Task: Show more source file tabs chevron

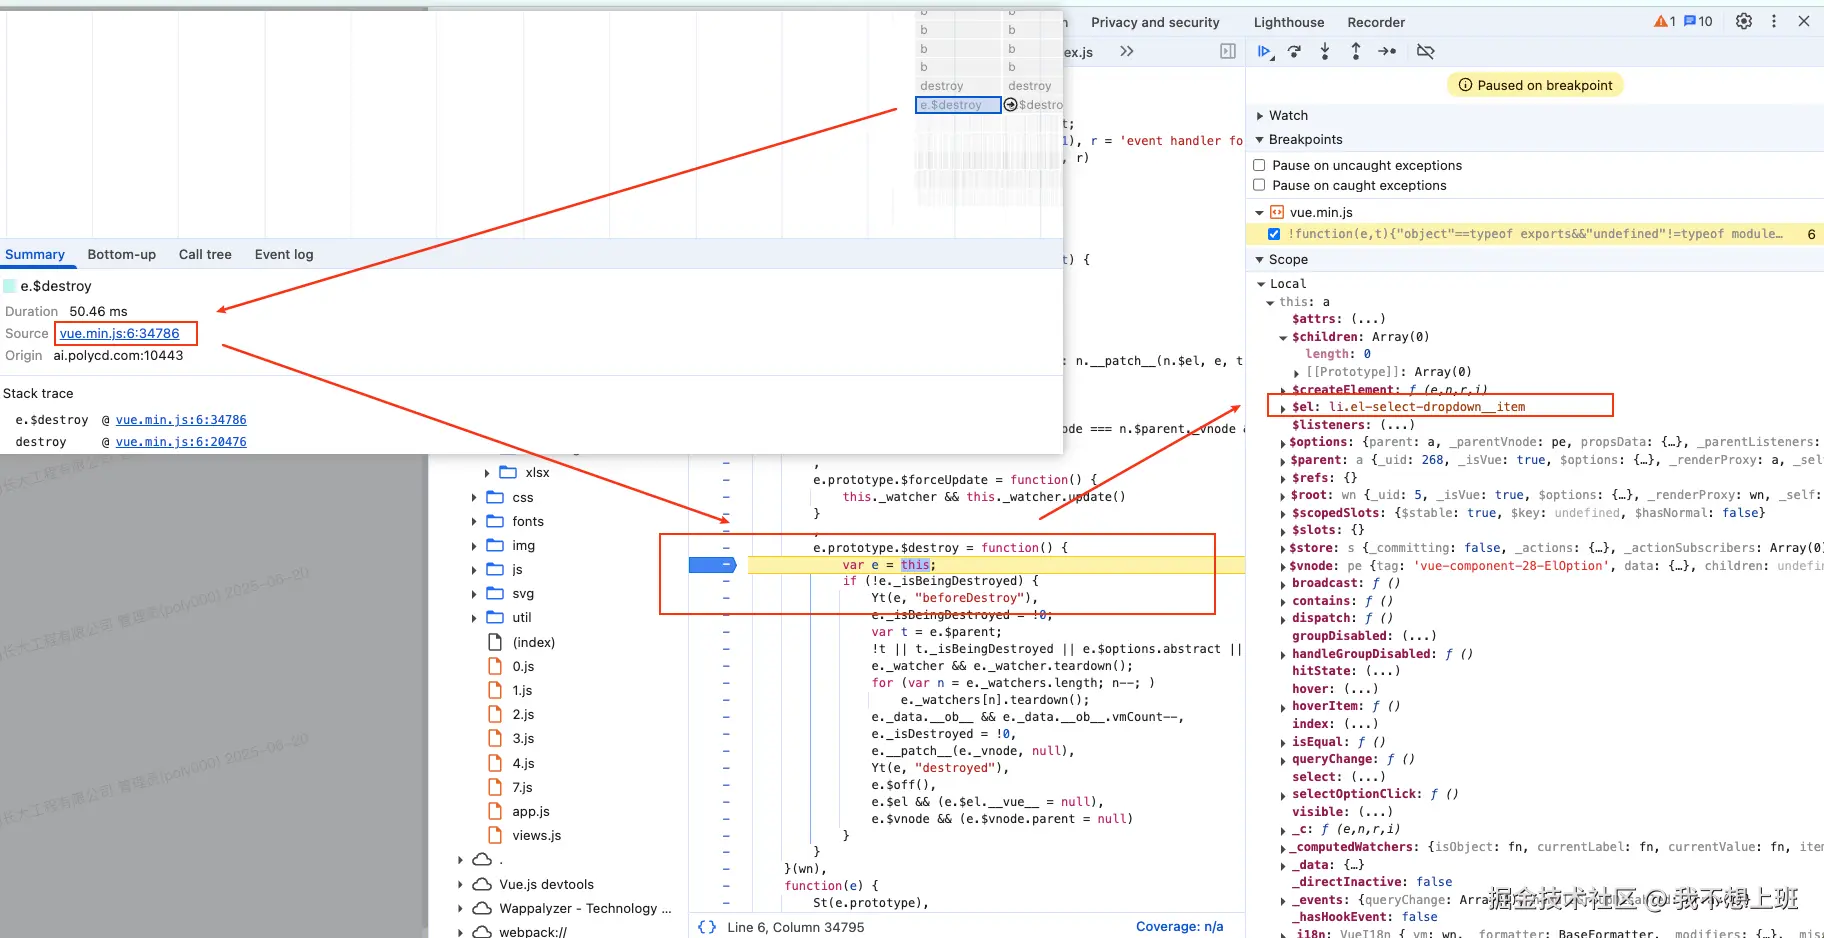Action: tap(1127, 51)
